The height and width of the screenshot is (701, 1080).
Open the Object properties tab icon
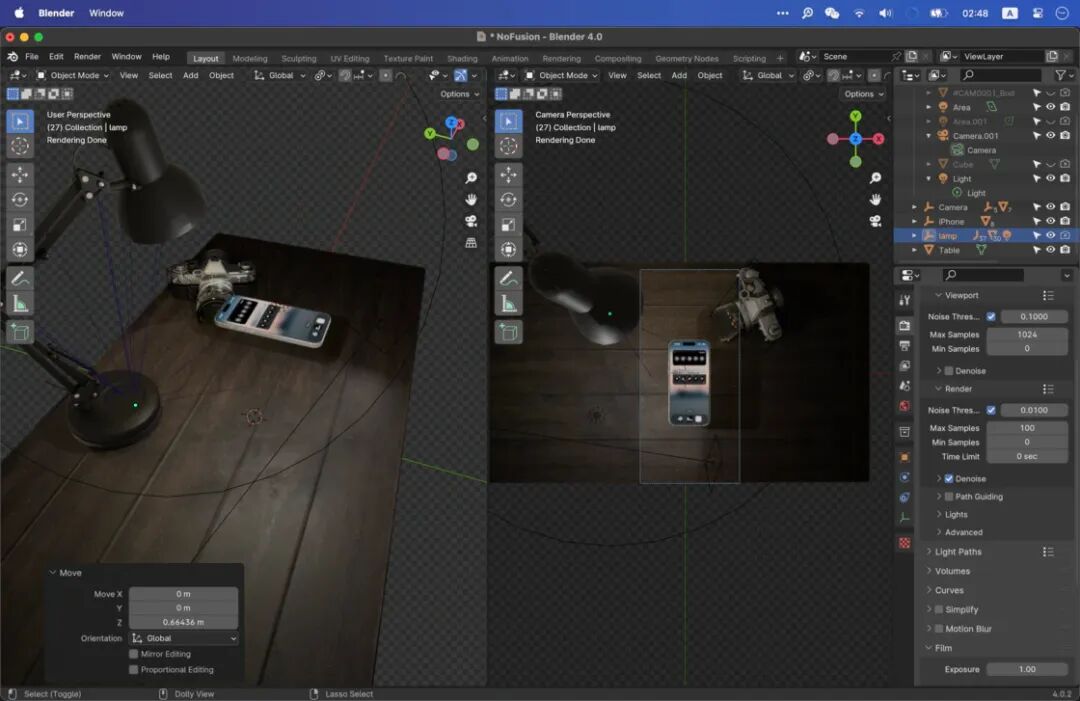(905, 457)
